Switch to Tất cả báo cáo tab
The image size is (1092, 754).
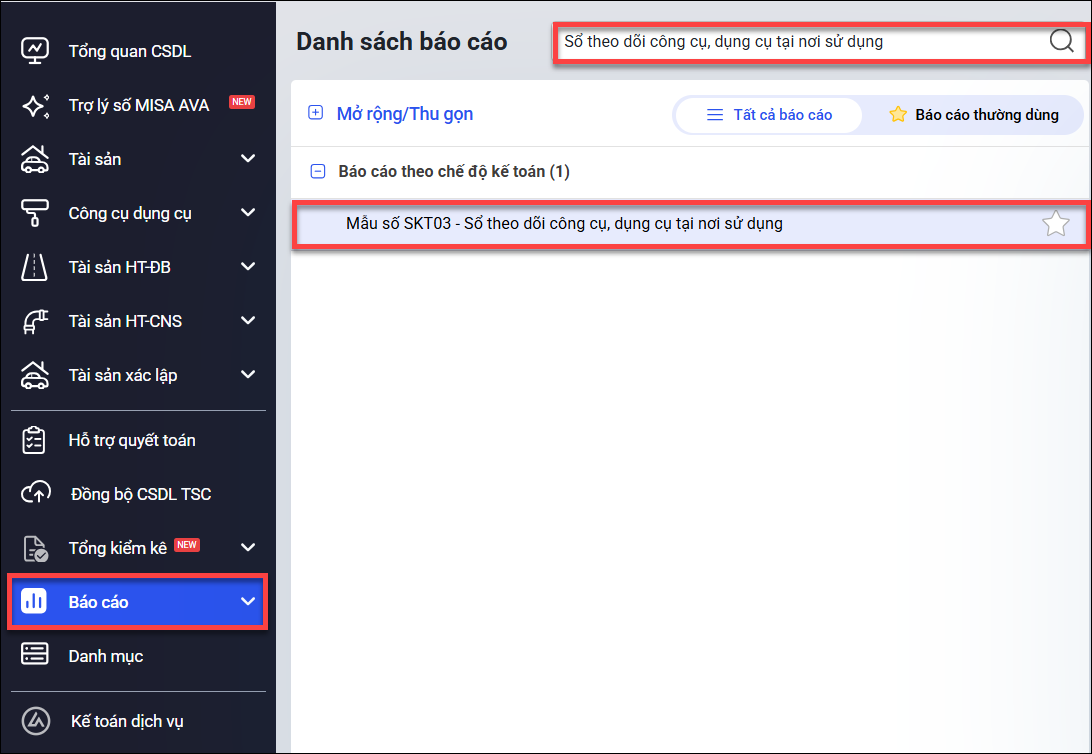pyautogui.click(x=769, y=115)
